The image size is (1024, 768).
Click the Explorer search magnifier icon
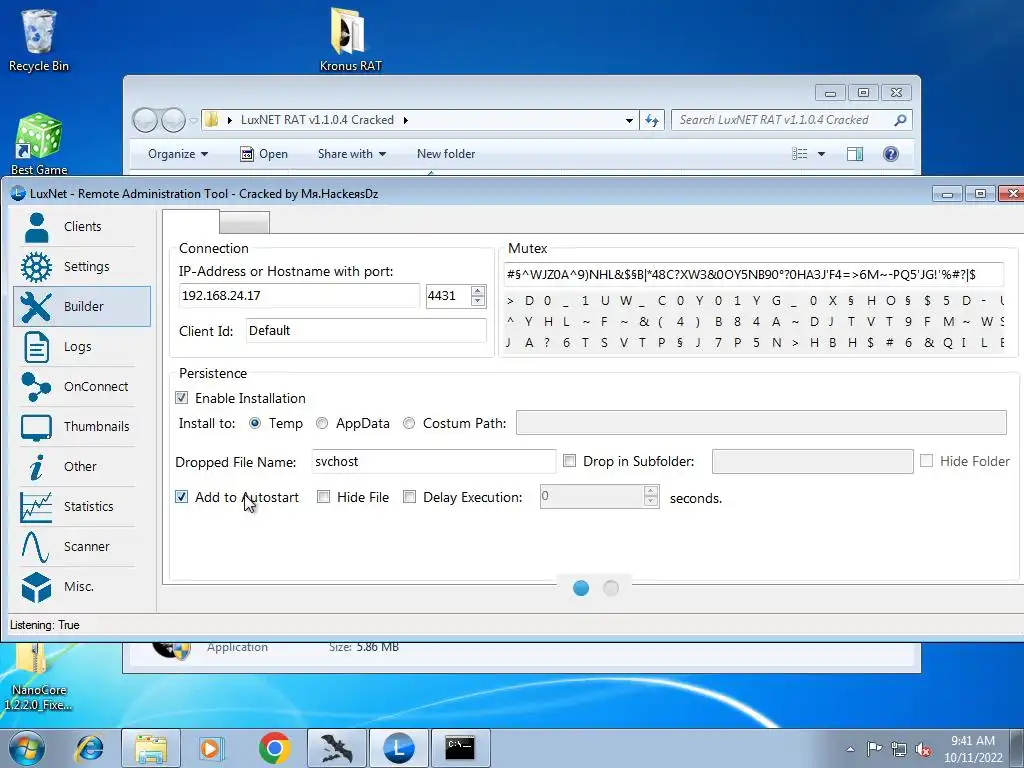[900, 120]
